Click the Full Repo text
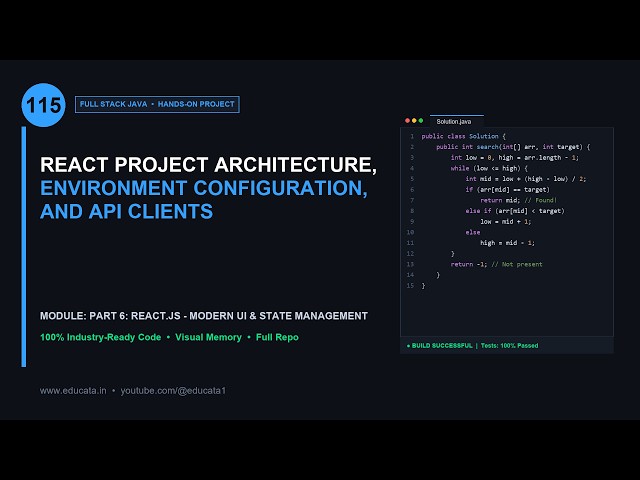 point(277,337)
